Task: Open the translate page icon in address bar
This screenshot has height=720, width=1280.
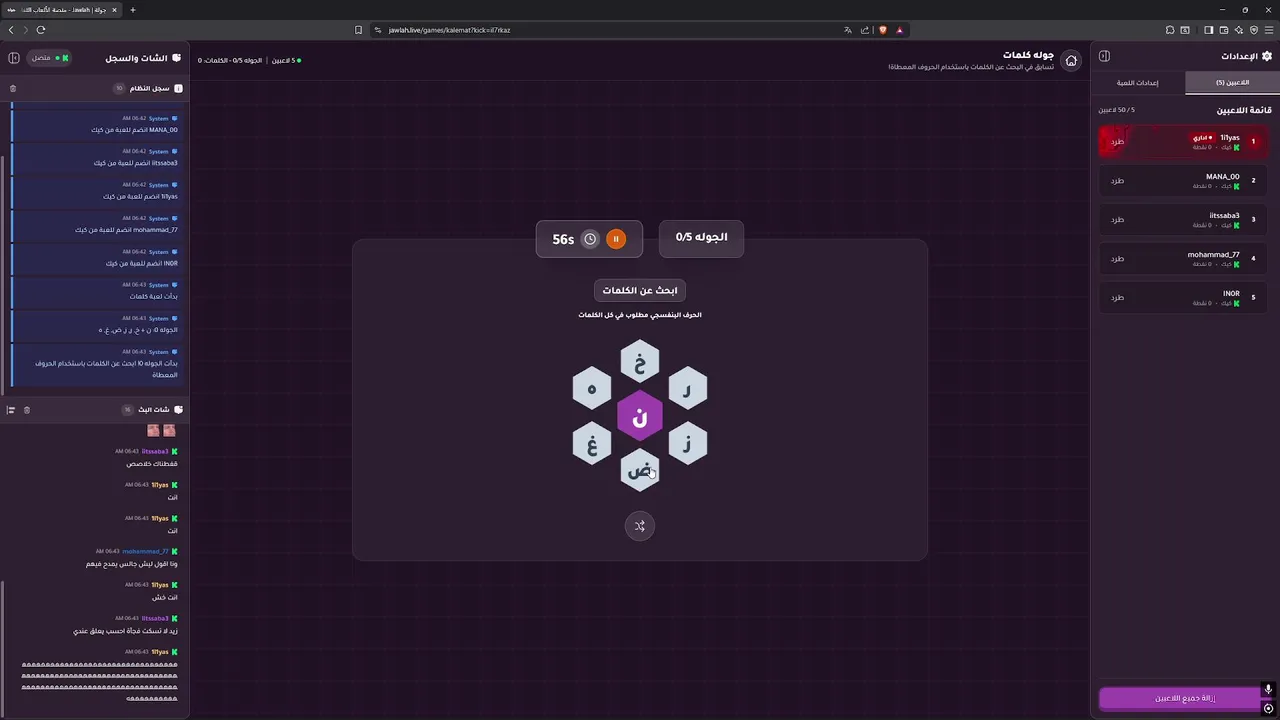Action: click(848, 30)
